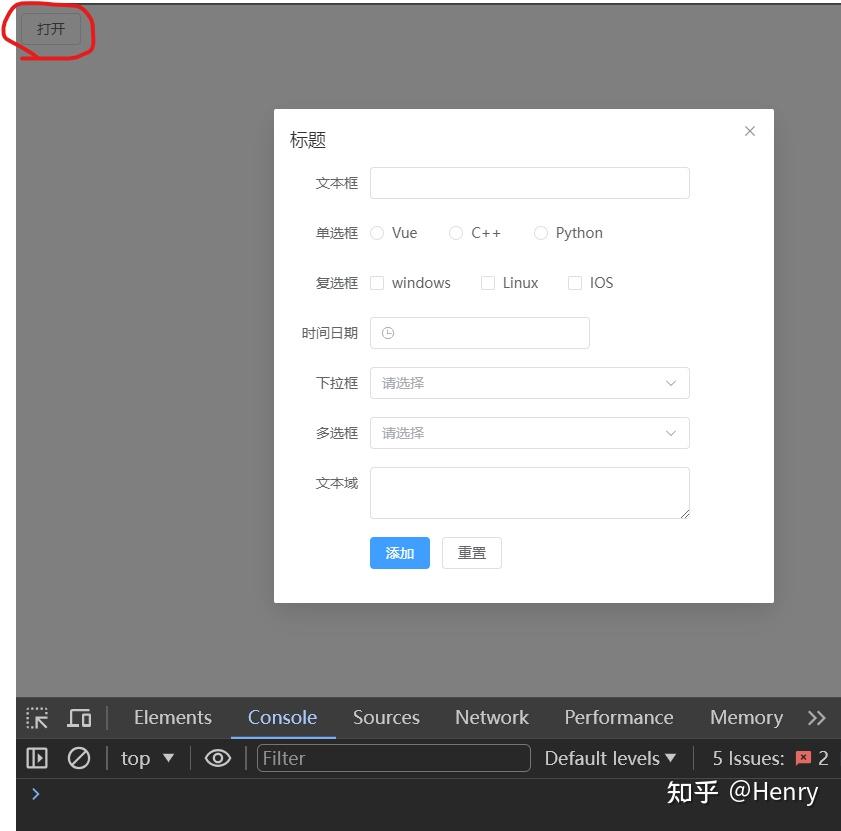Create a live expression with the eye icon

point(217,758)
